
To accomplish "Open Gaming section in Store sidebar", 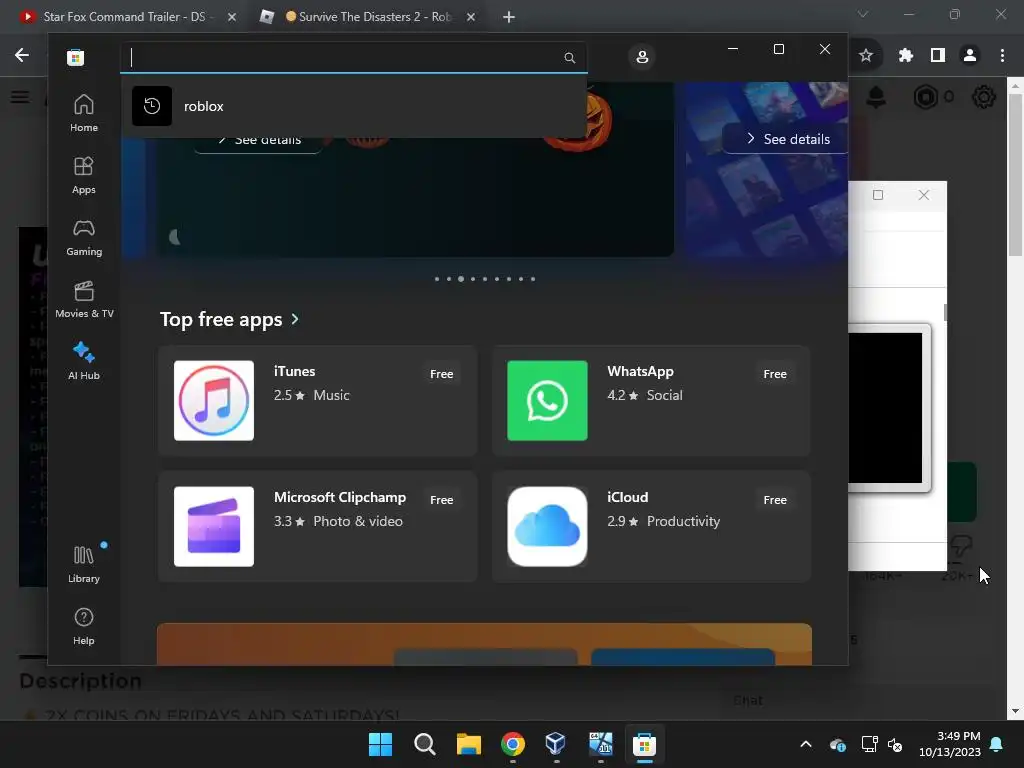I will (84, 237).
